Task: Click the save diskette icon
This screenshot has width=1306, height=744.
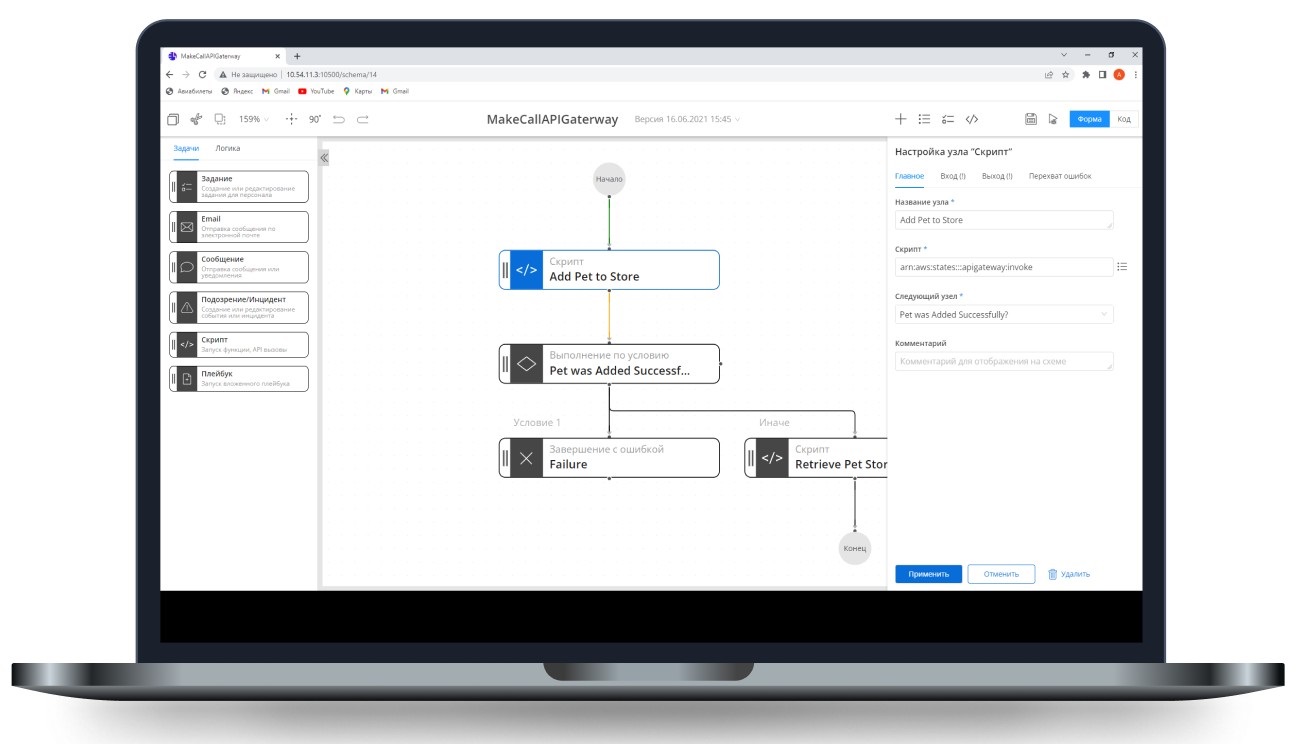Action: [1031, 119]
